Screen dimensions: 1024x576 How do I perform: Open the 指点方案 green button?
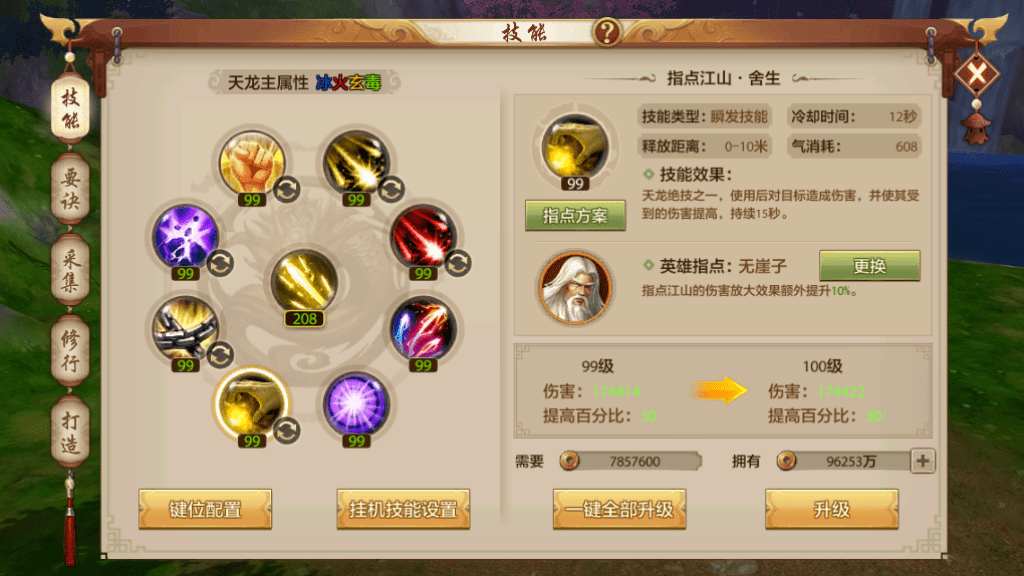coord(575,216)
